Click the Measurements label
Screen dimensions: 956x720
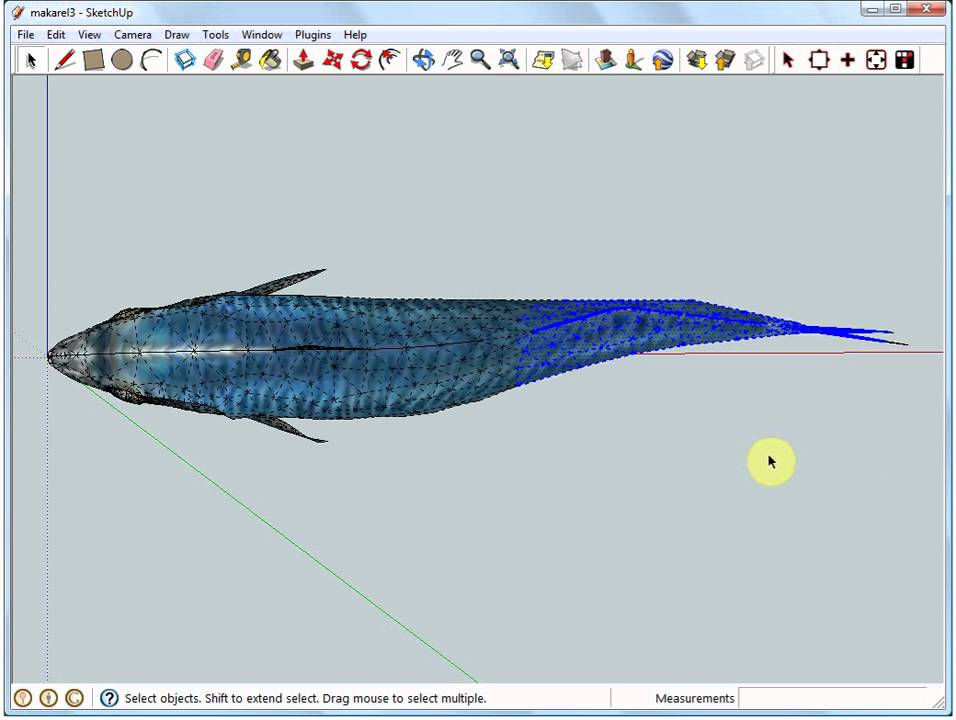[694, 698]
